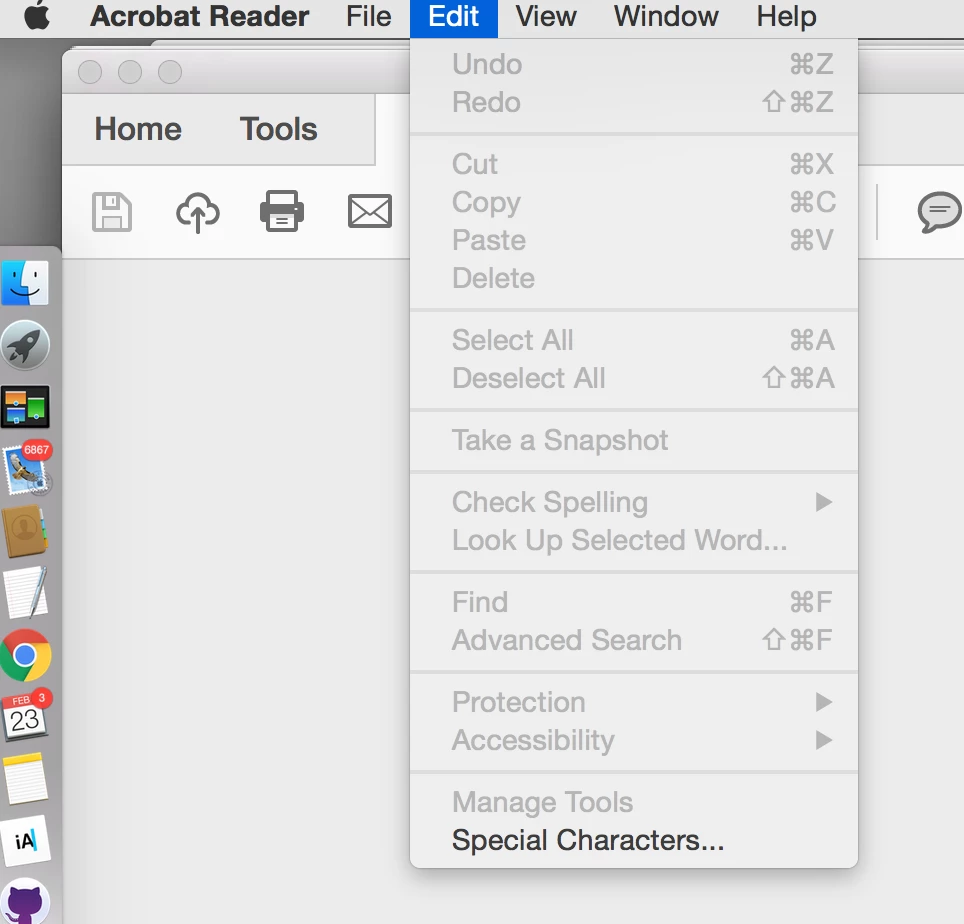
Task: Open the Apple menu
Action: coord(37,16)
